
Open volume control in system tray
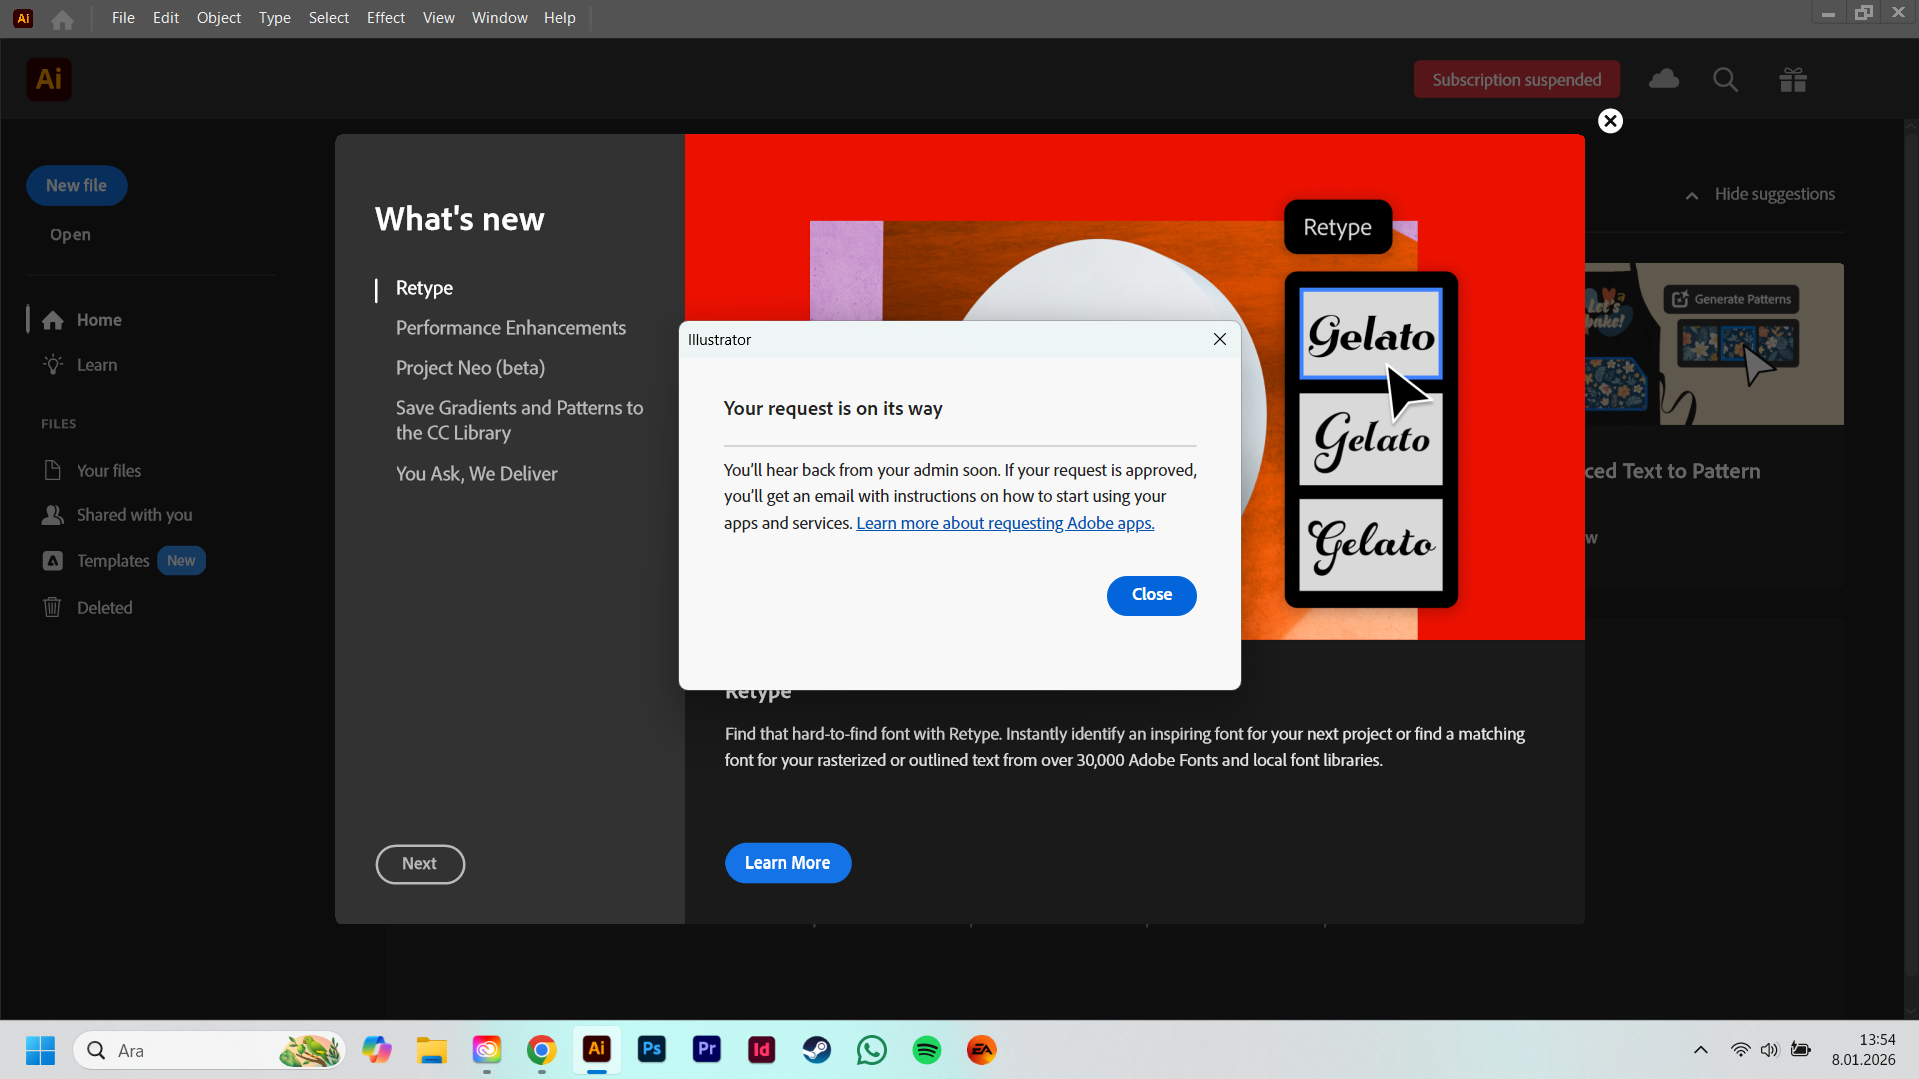coord(1770,1050)
